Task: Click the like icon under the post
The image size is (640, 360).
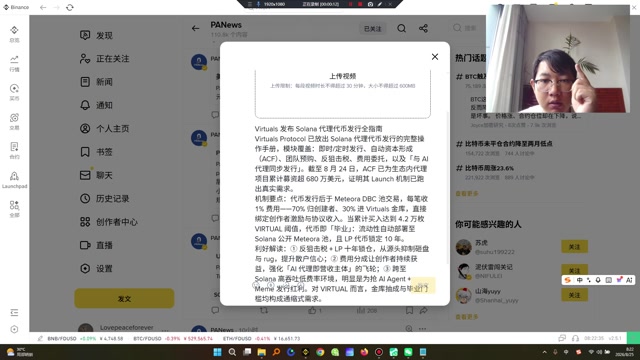Action: [312, 311]
